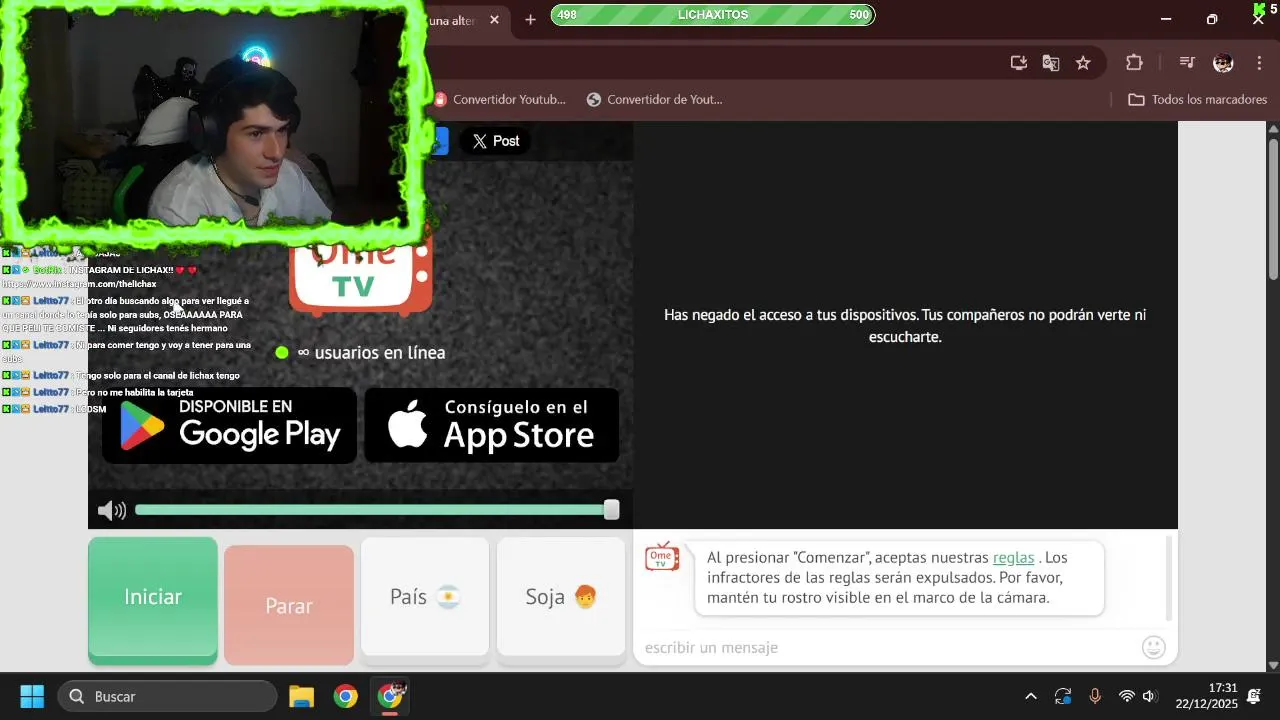Image resolution: width=1280 pixels, height=720 pixels.
Task: Click the sync tray icon
Action: (1063, 696)
